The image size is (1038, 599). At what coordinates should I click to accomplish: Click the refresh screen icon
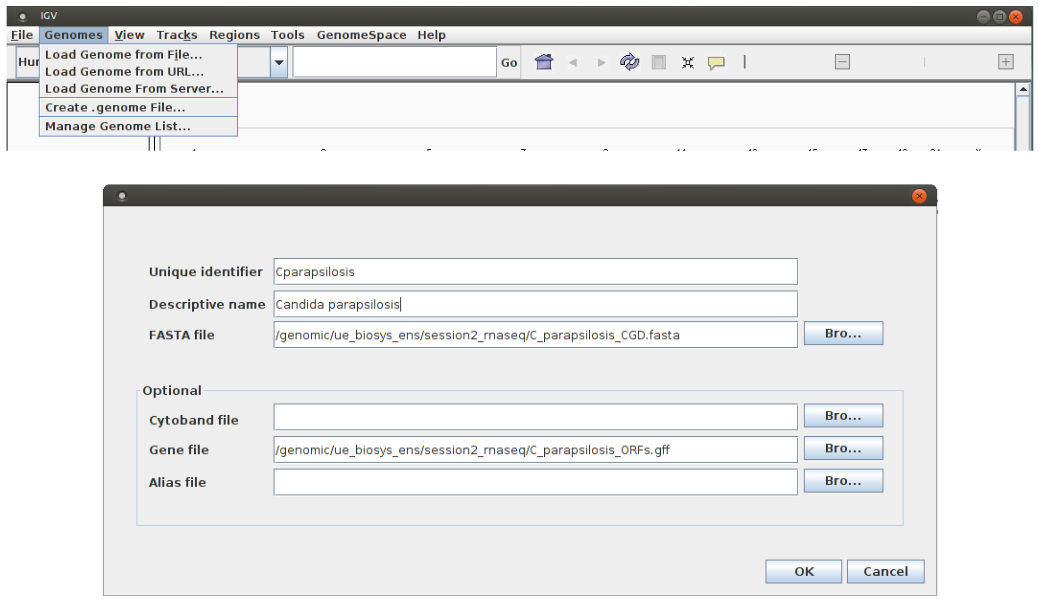point(629,62)
